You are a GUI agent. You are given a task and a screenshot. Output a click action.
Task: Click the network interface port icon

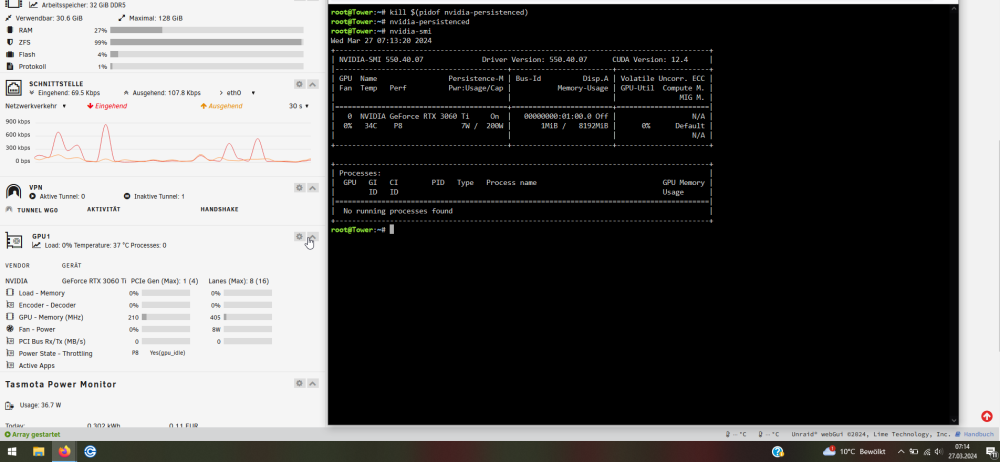tap(14, 88)
